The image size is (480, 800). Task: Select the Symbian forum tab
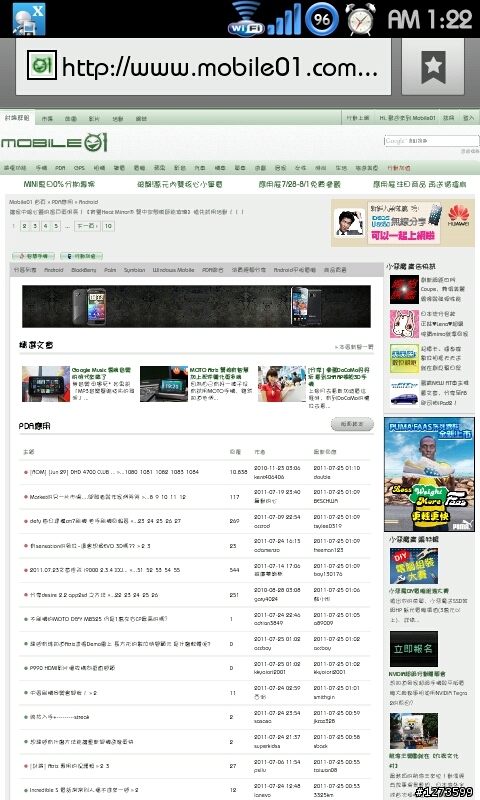[134, 270]
